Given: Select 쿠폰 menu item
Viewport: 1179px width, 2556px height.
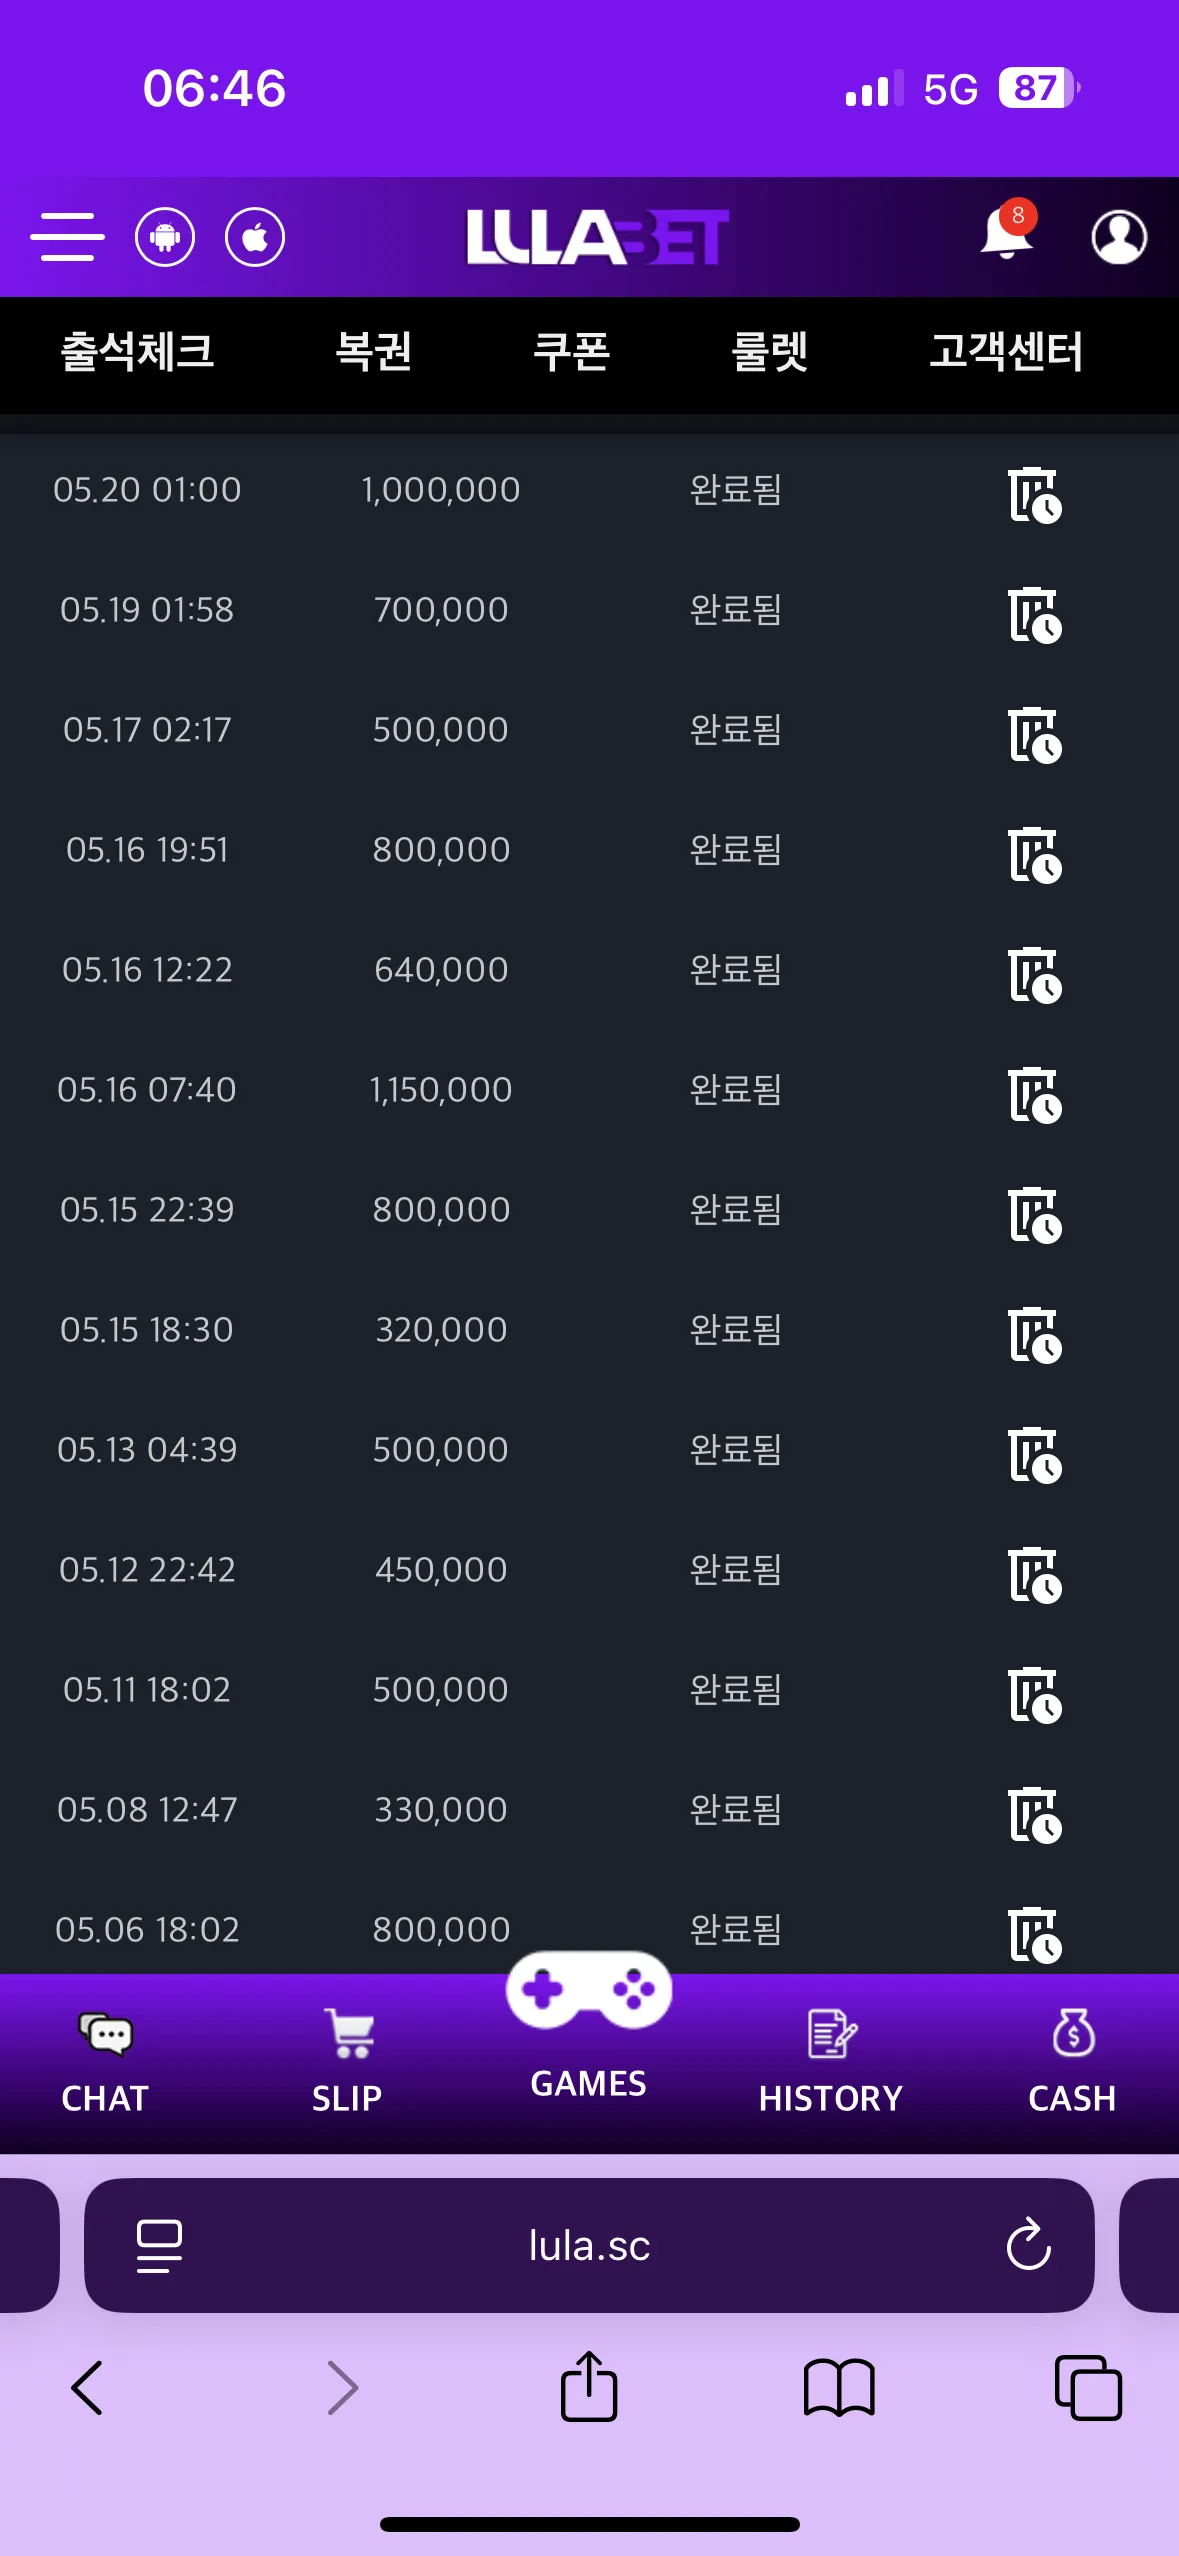Looking at the screenshot, I should (x=571, y=352).
